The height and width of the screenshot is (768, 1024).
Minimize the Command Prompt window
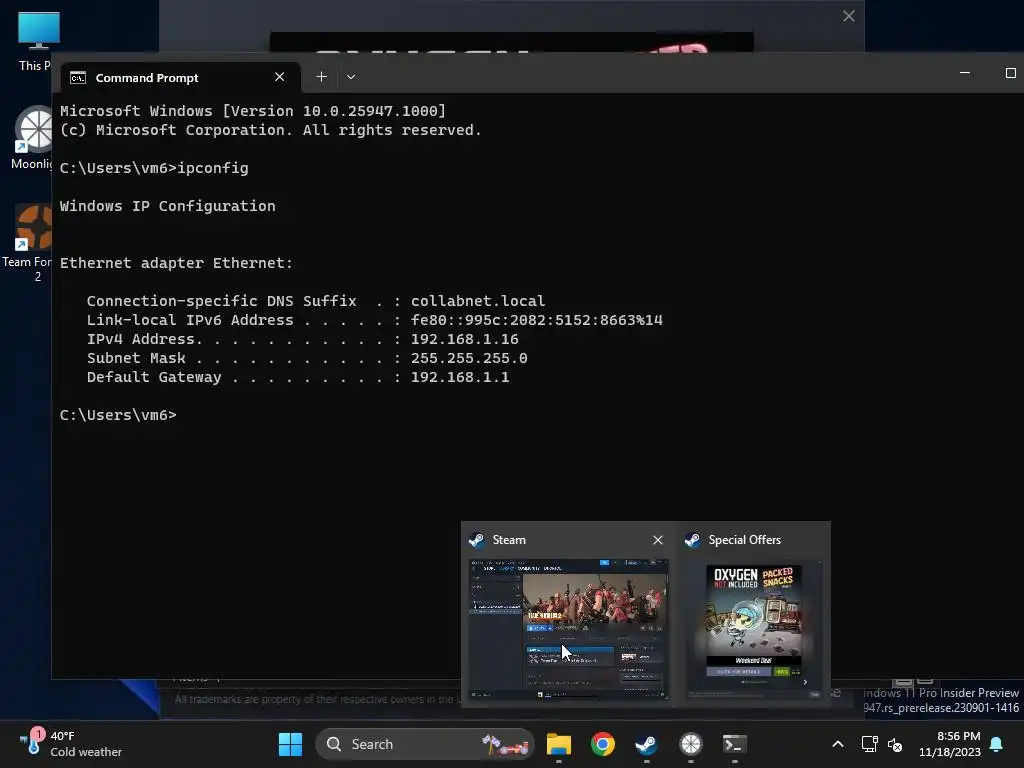[x=965, y=73]
